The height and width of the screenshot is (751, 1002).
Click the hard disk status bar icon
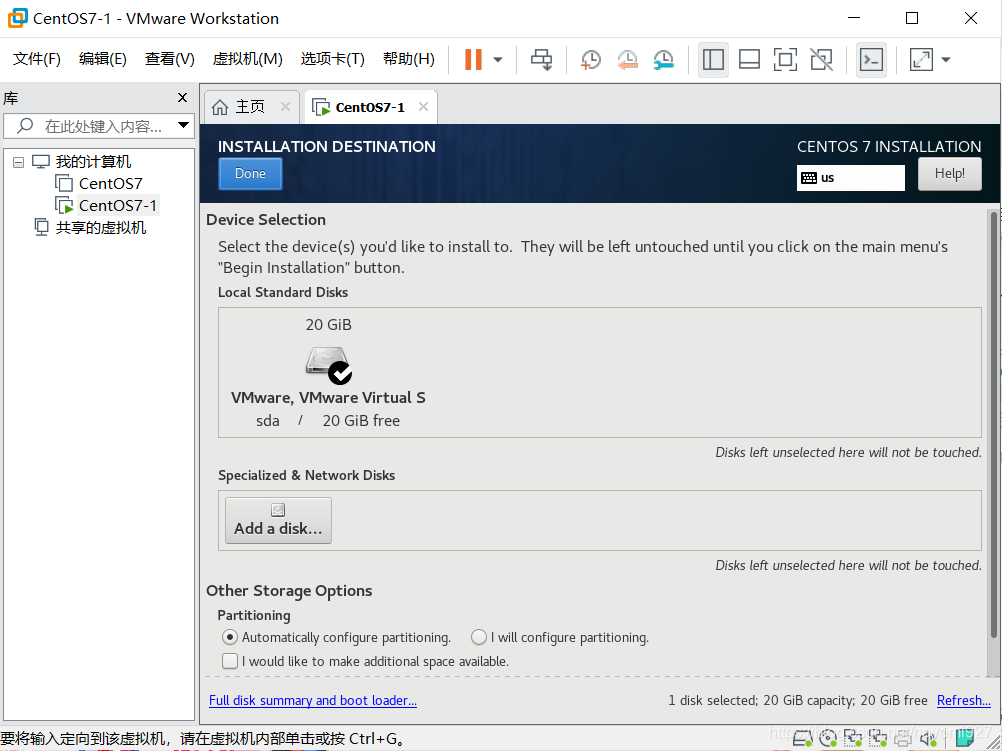tap(803, 739)
